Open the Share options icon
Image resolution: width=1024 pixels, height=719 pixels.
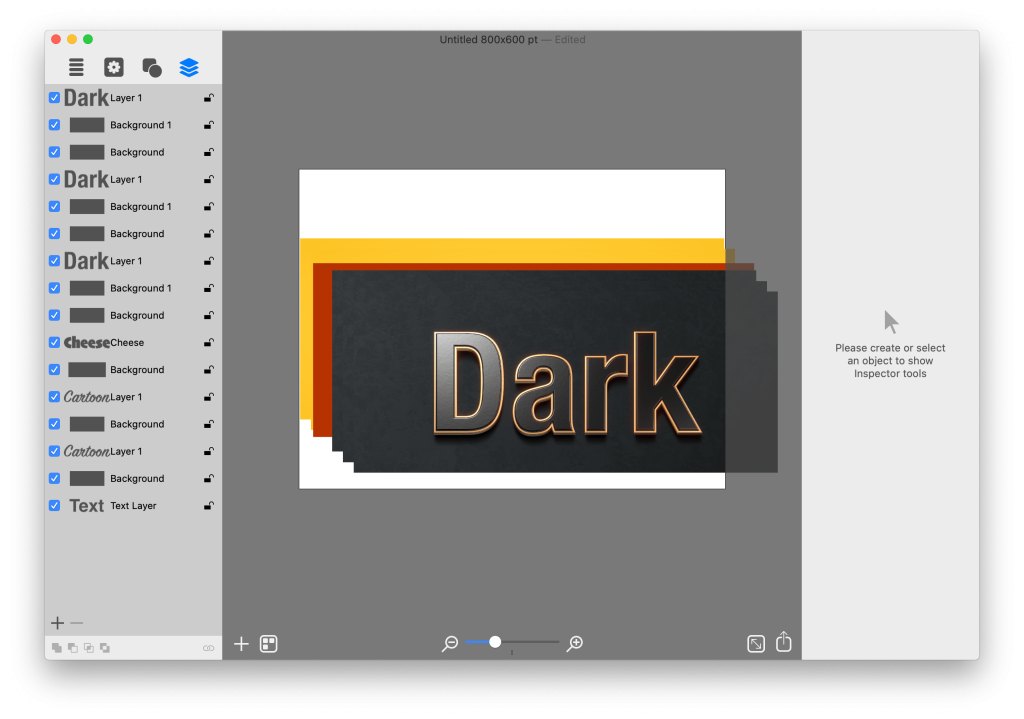[784, 643]
